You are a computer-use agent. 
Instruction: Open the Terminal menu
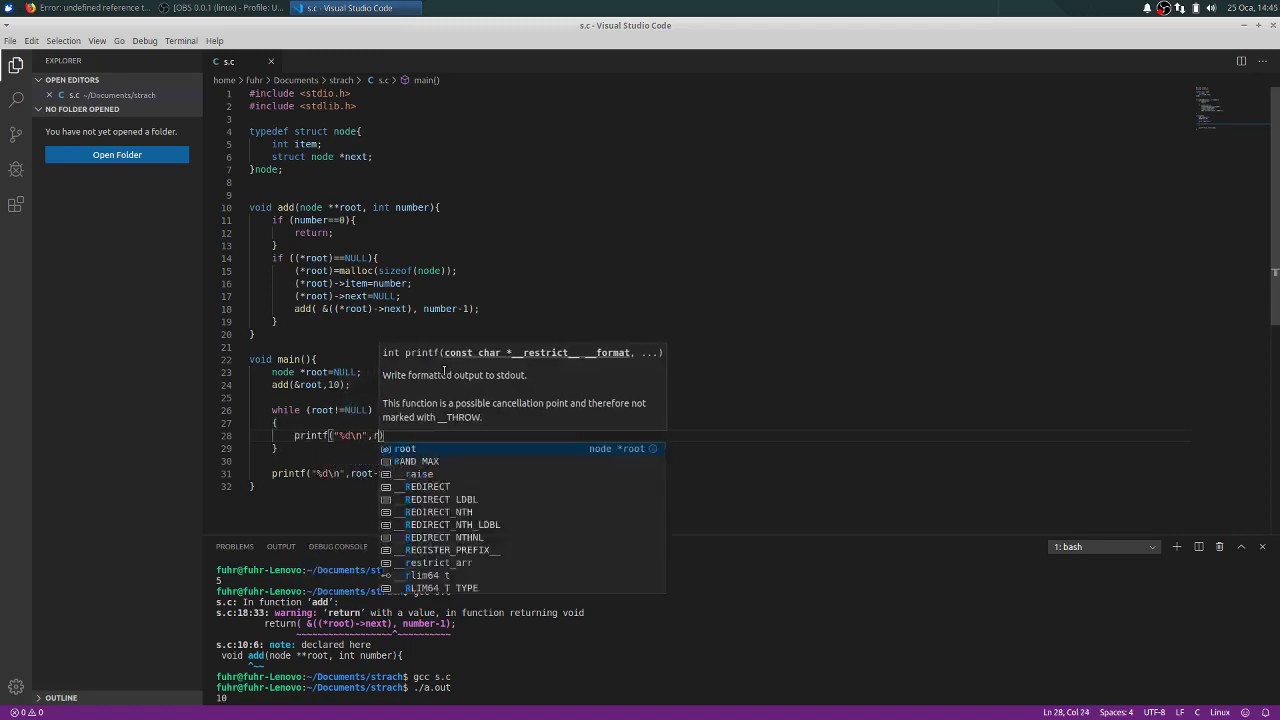pyautogui.click(x=181, y=41)
